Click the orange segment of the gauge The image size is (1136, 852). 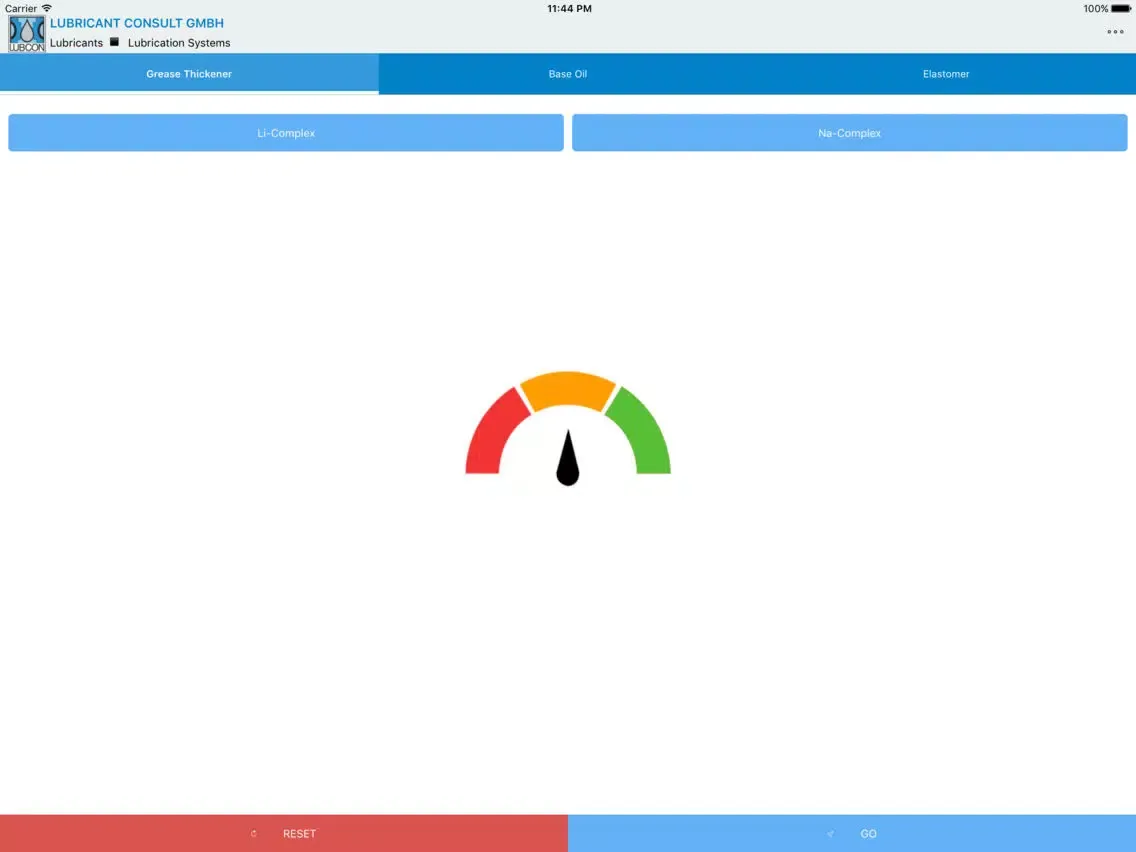click(x=568, y=390)
